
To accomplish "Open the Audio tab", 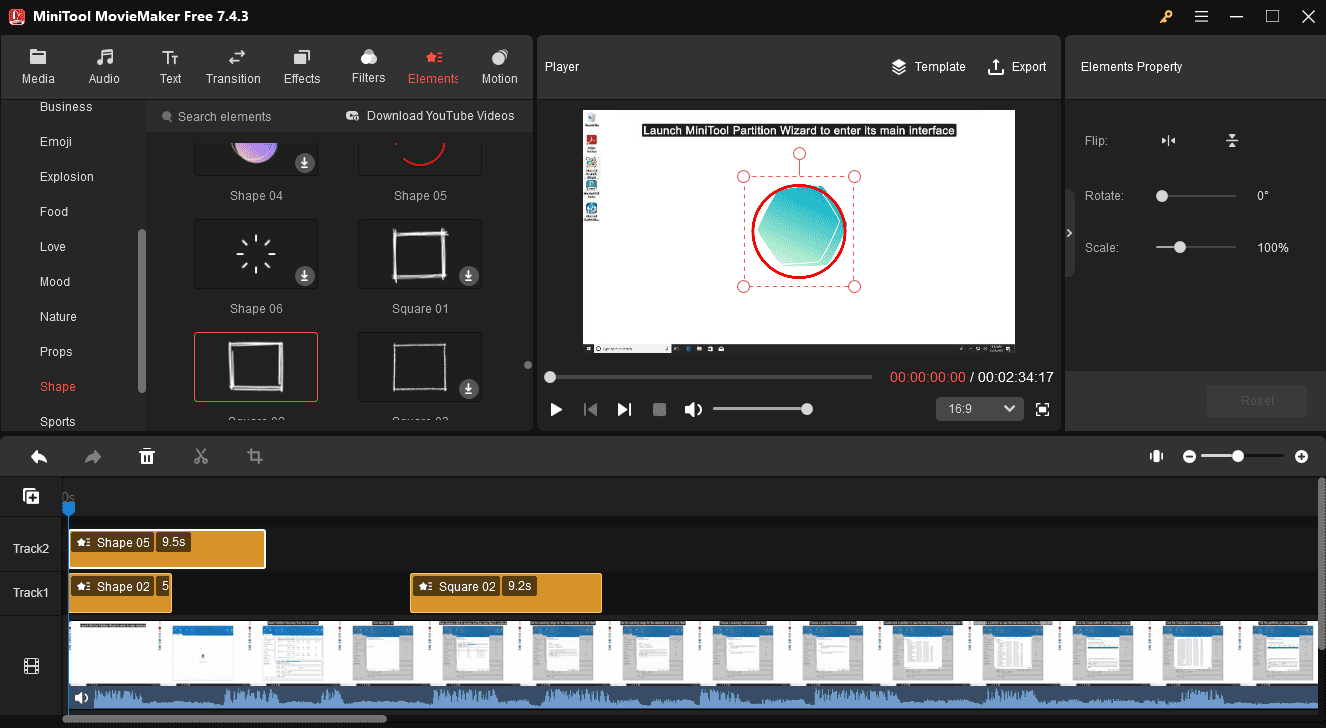I will 104,67.
